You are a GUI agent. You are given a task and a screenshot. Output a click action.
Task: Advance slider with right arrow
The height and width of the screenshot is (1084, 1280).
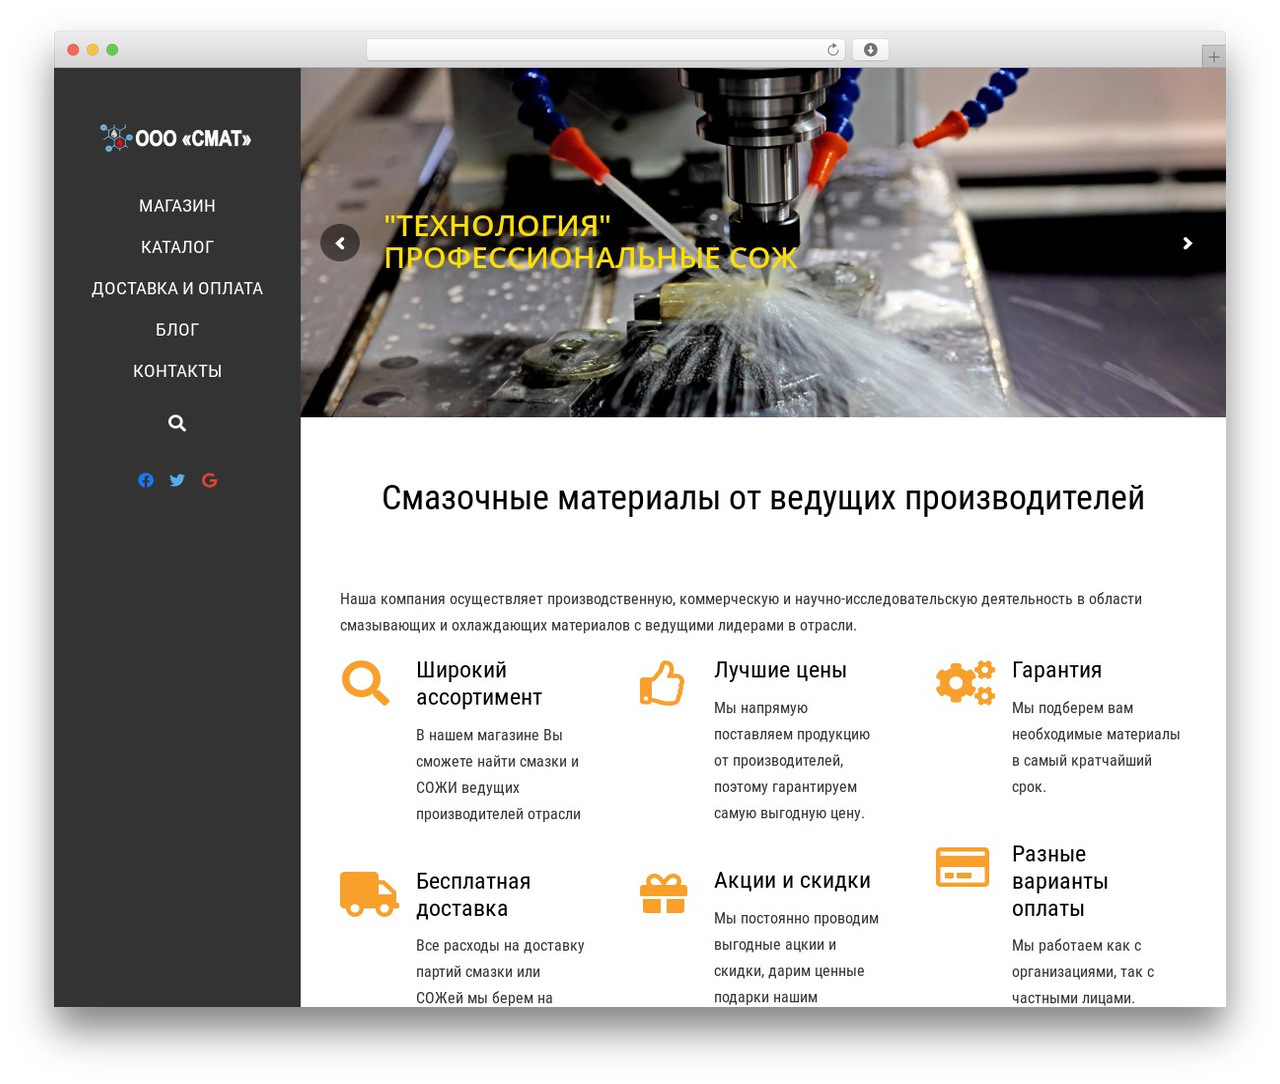(x=1187, y=243)
